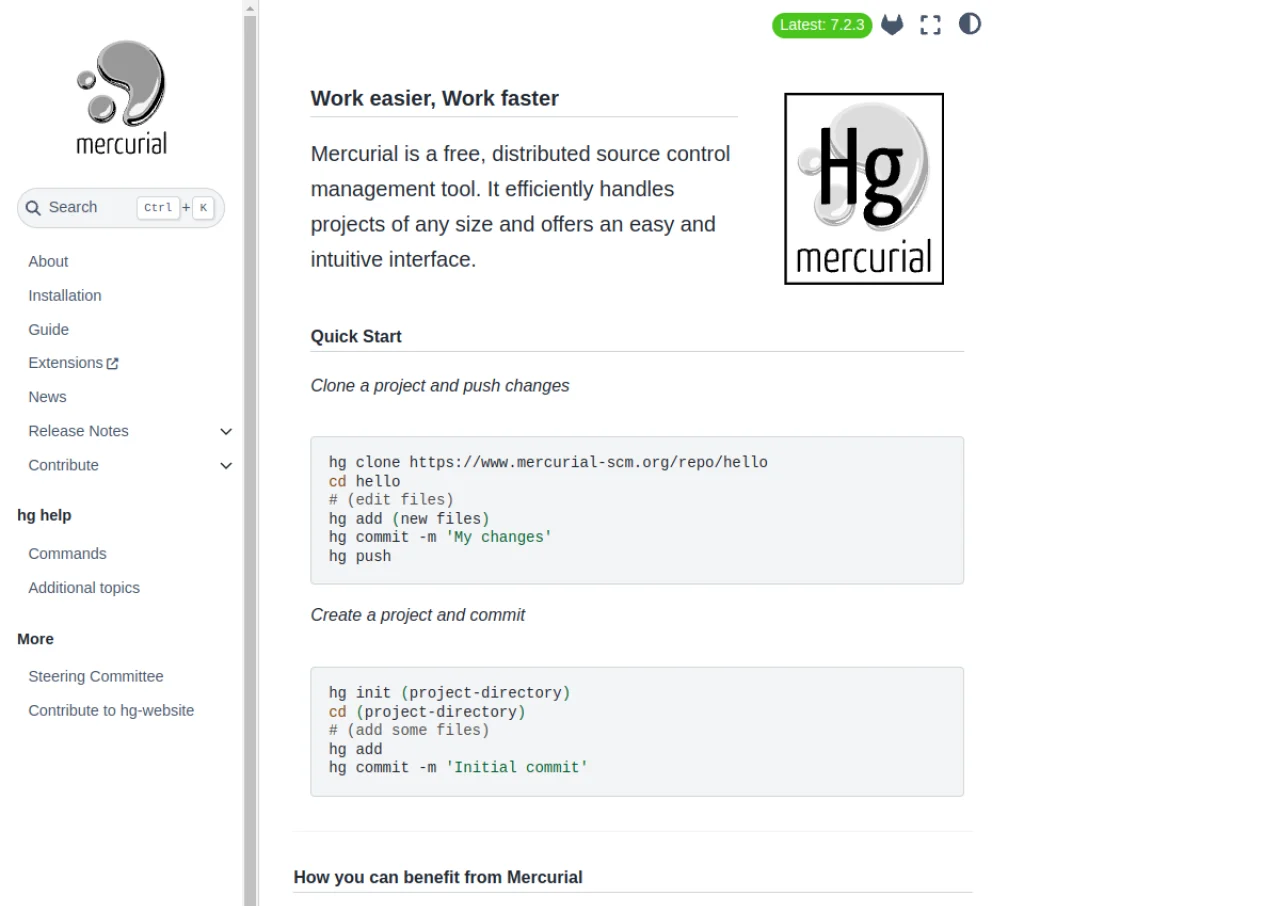
Task: Click the "hg commit -m 'Initial commit'" line
Action: [458, 768]
